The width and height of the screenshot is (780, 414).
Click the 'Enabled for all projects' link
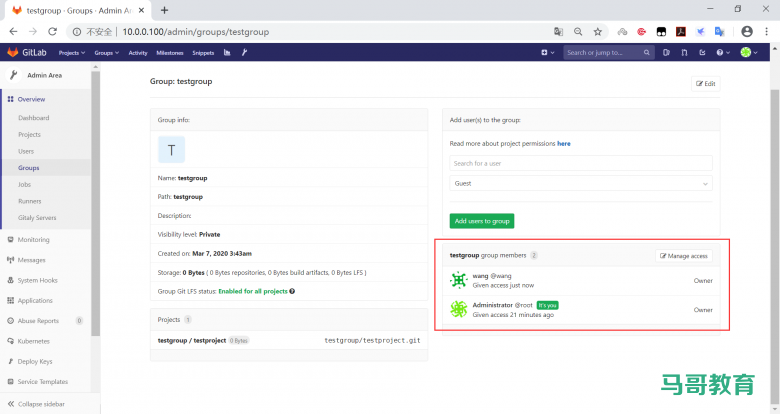click(x=253, y=291)
